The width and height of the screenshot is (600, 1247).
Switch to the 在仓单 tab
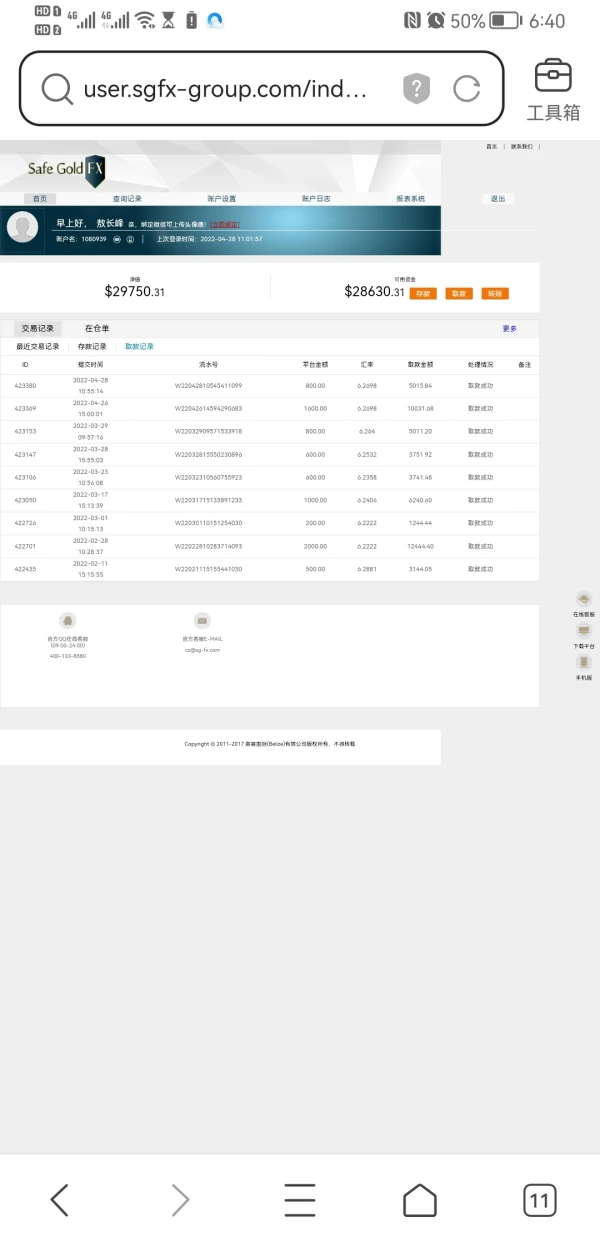pos(97,328)
